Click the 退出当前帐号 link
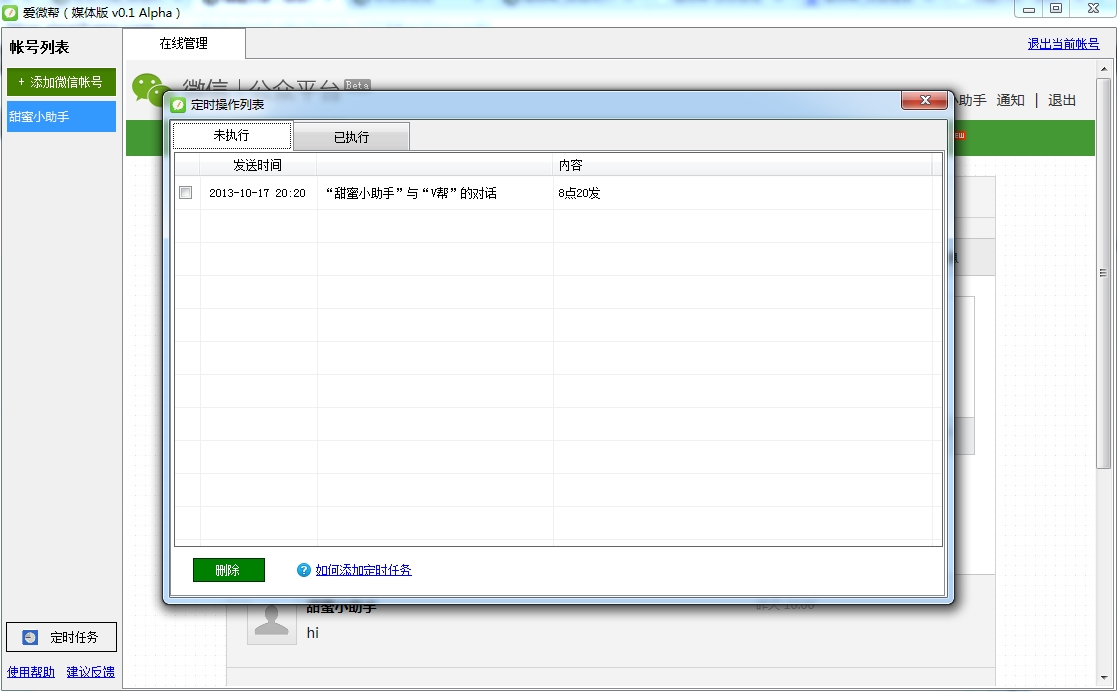 pyautogui.click(x=1063, y=43)
